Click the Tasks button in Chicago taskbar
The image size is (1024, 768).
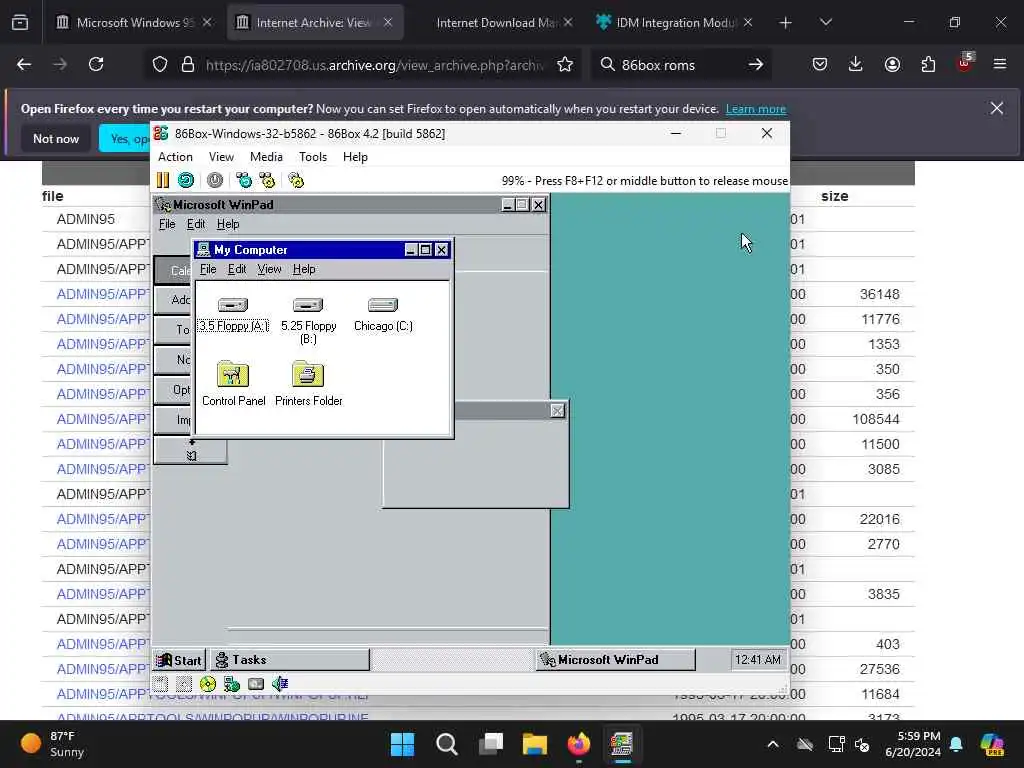290,660
